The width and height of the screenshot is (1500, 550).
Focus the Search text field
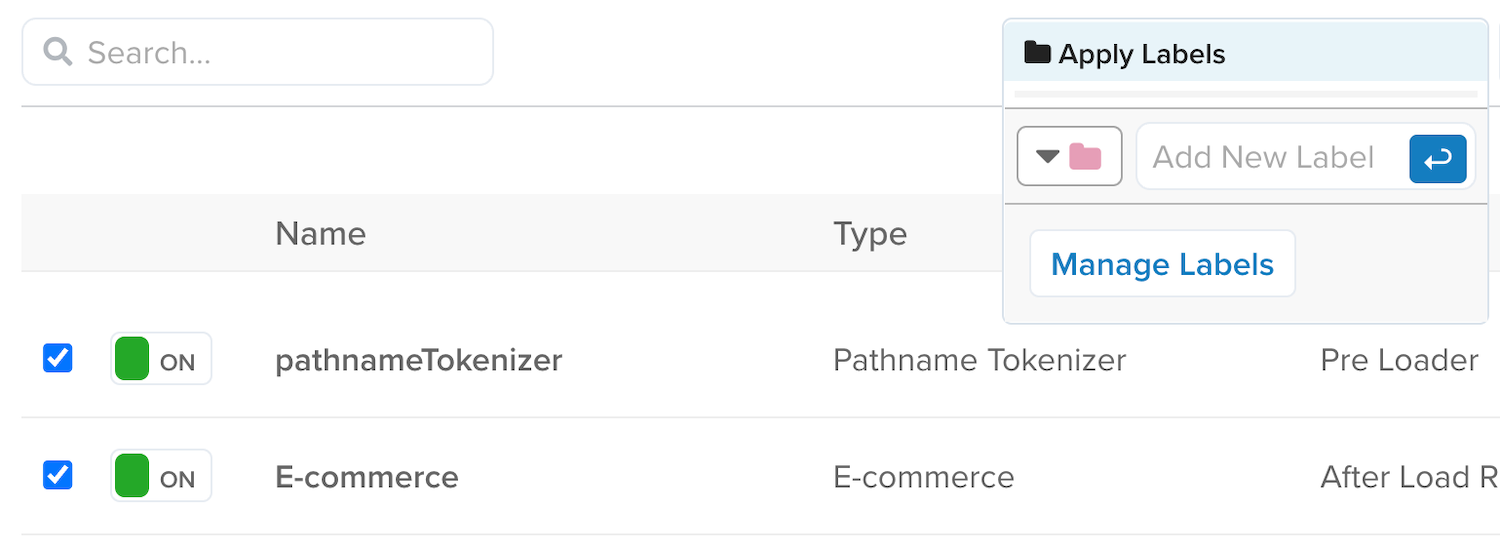click(x=280, y=52)
